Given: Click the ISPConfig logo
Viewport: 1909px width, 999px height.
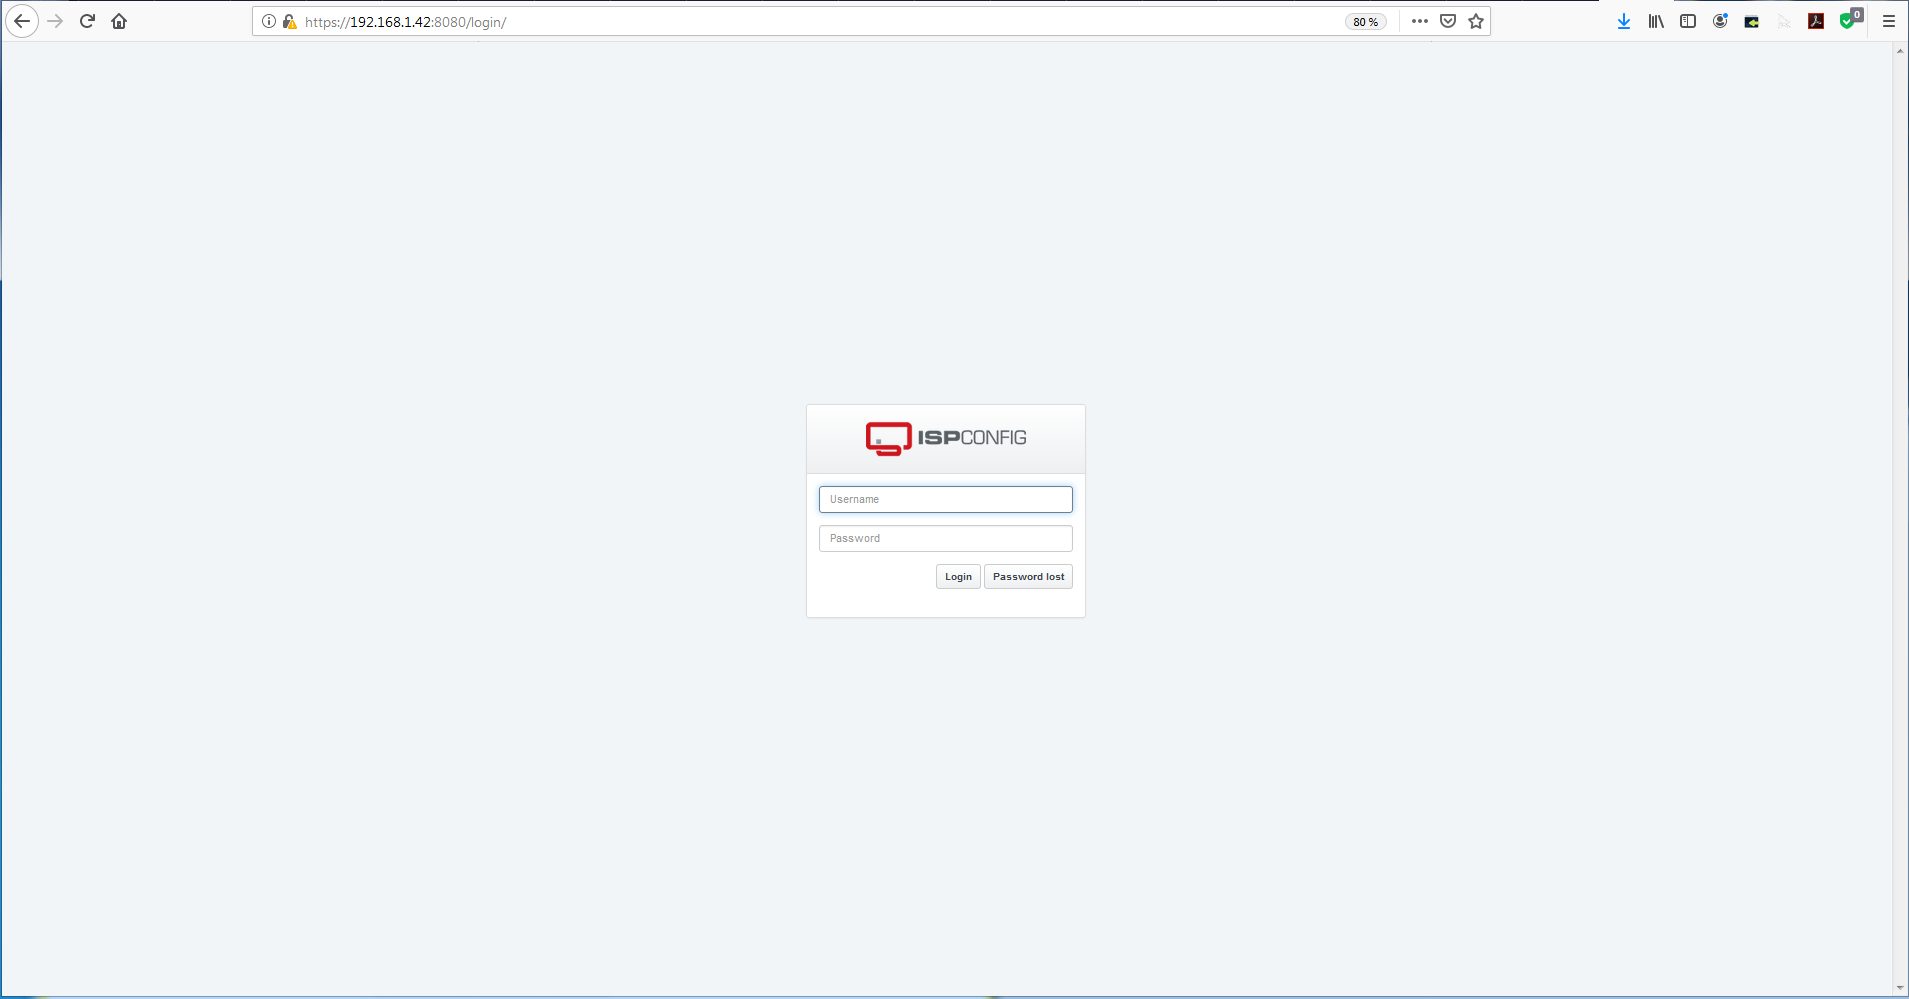Looking at the screenshot, I should pyautogui.click(x=946, y=438).
